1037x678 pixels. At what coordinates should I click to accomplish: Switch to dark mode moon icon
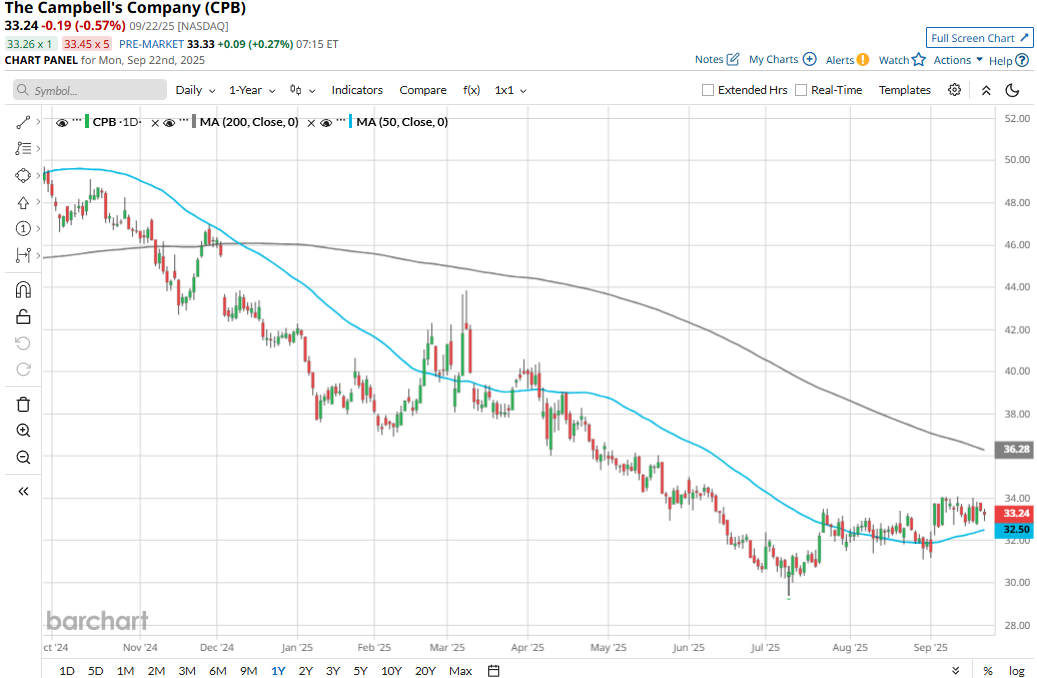[x=1012, y=90]
